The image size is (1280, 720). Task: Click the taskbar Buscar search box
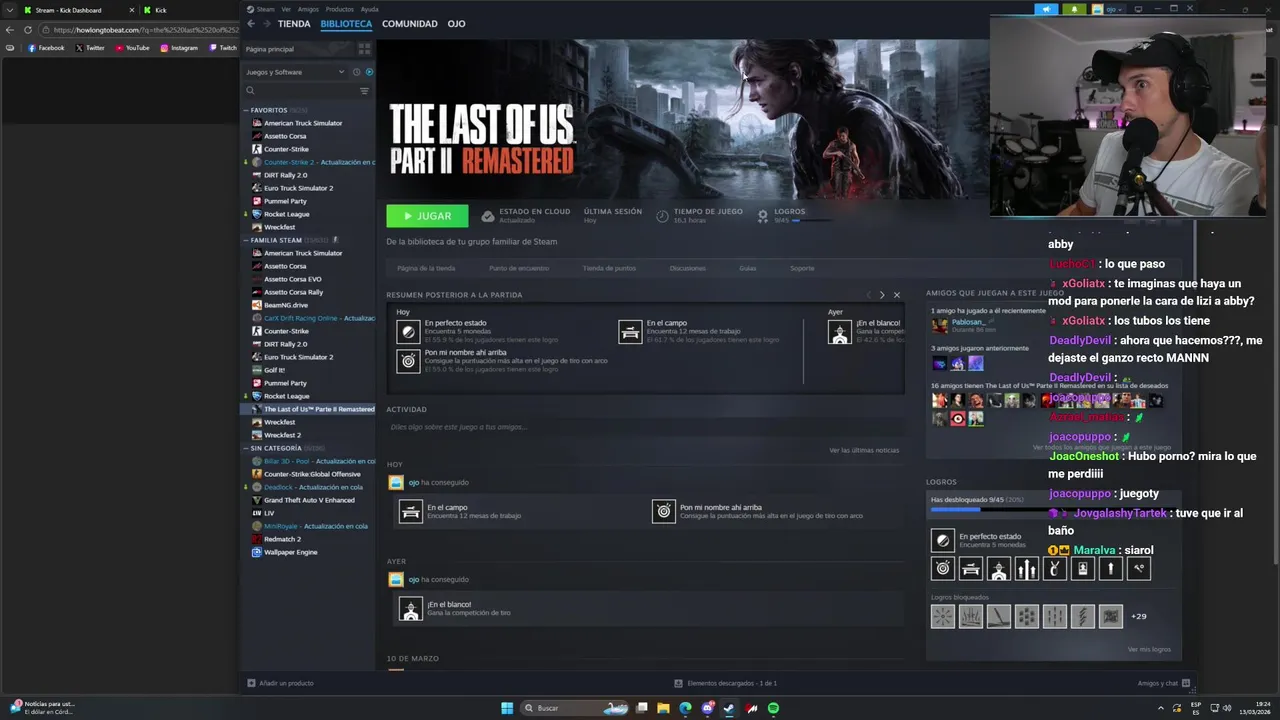(577, 708)
